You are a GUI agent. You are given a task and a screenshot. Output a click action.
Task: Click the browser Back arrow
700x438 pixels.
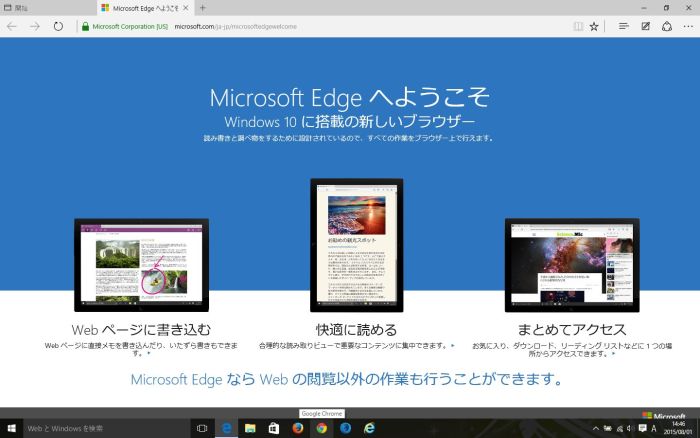point(11,26)
